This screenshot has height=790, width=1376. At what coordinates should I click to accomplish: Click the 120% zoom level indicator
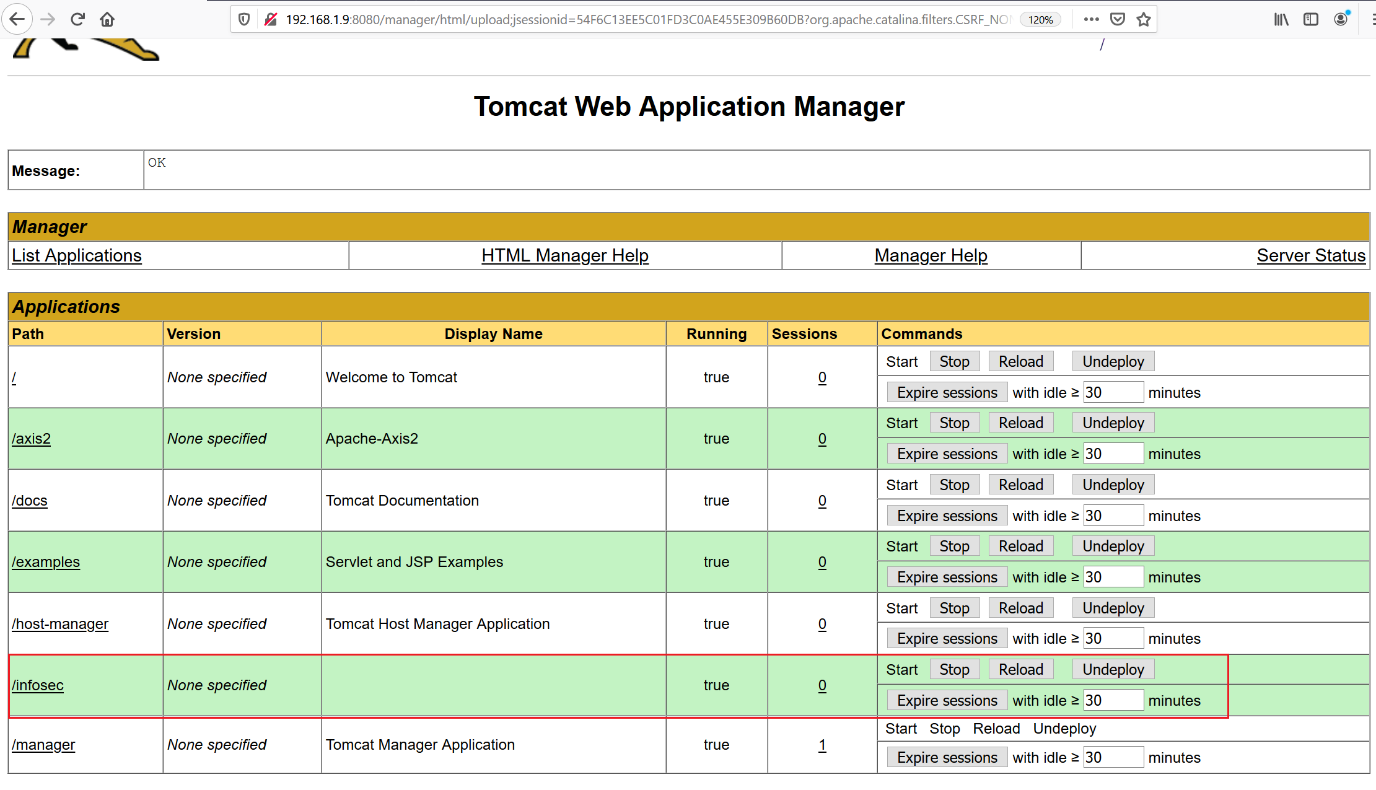point(1040,19)
